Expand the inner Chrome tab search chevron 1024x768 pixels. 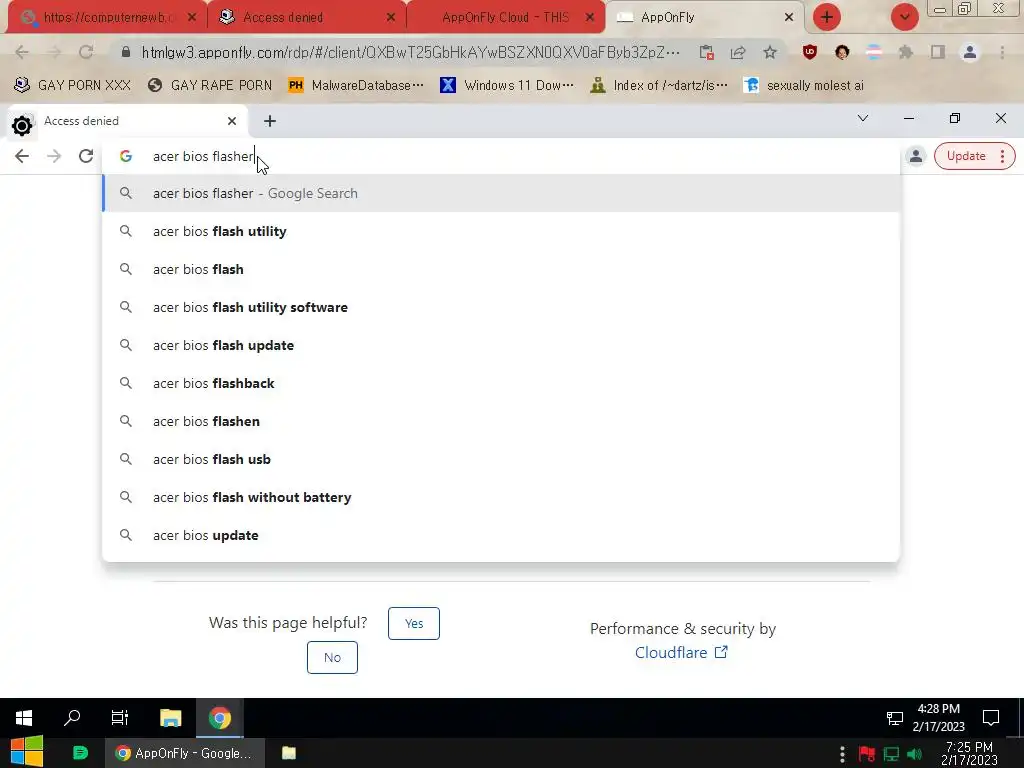tap(863, 118)
